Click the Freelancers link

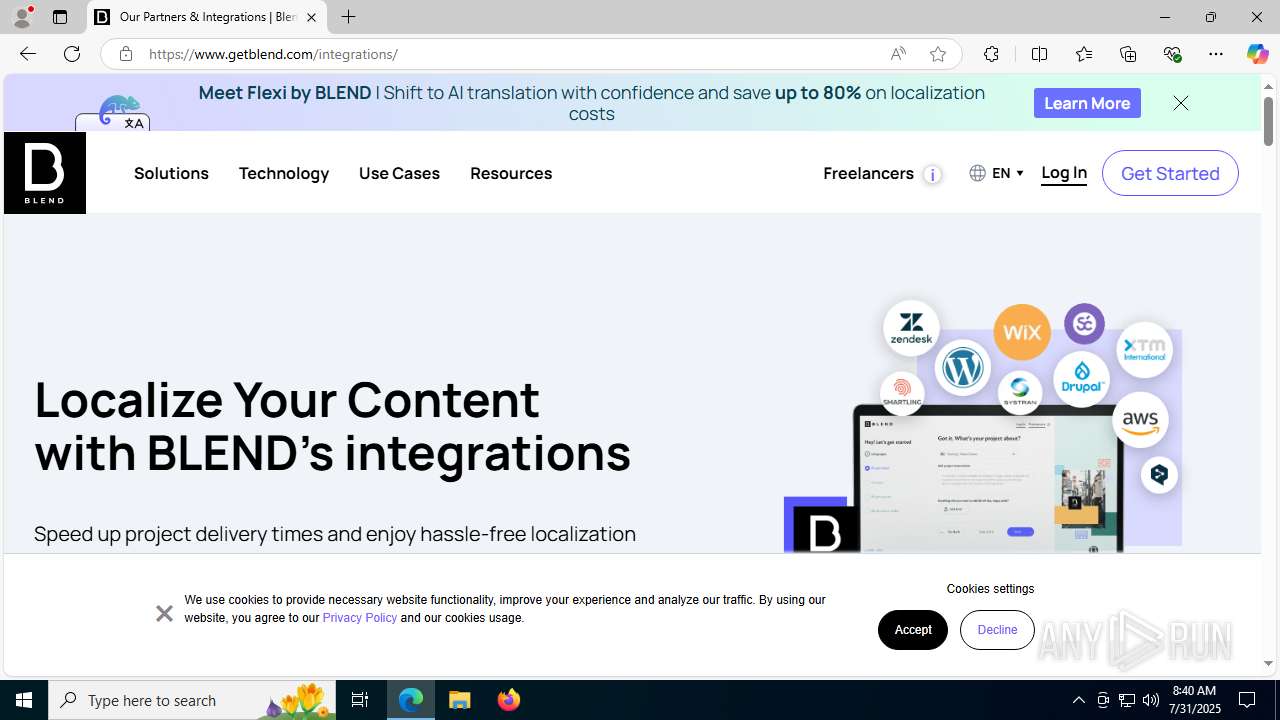pos(868,173)
